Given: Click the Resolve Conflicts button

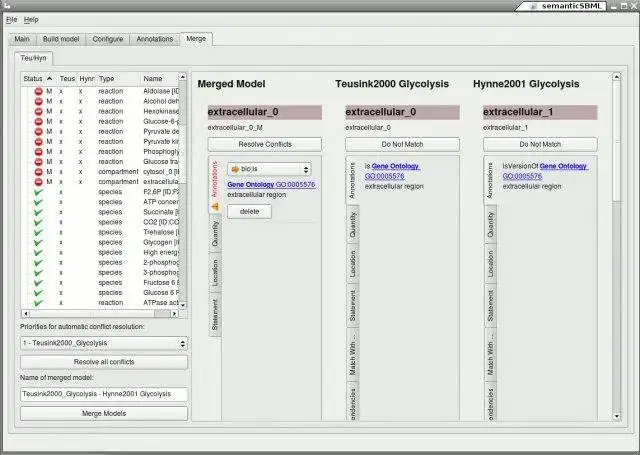Looking at the screenshot, I should click(265, 144).
